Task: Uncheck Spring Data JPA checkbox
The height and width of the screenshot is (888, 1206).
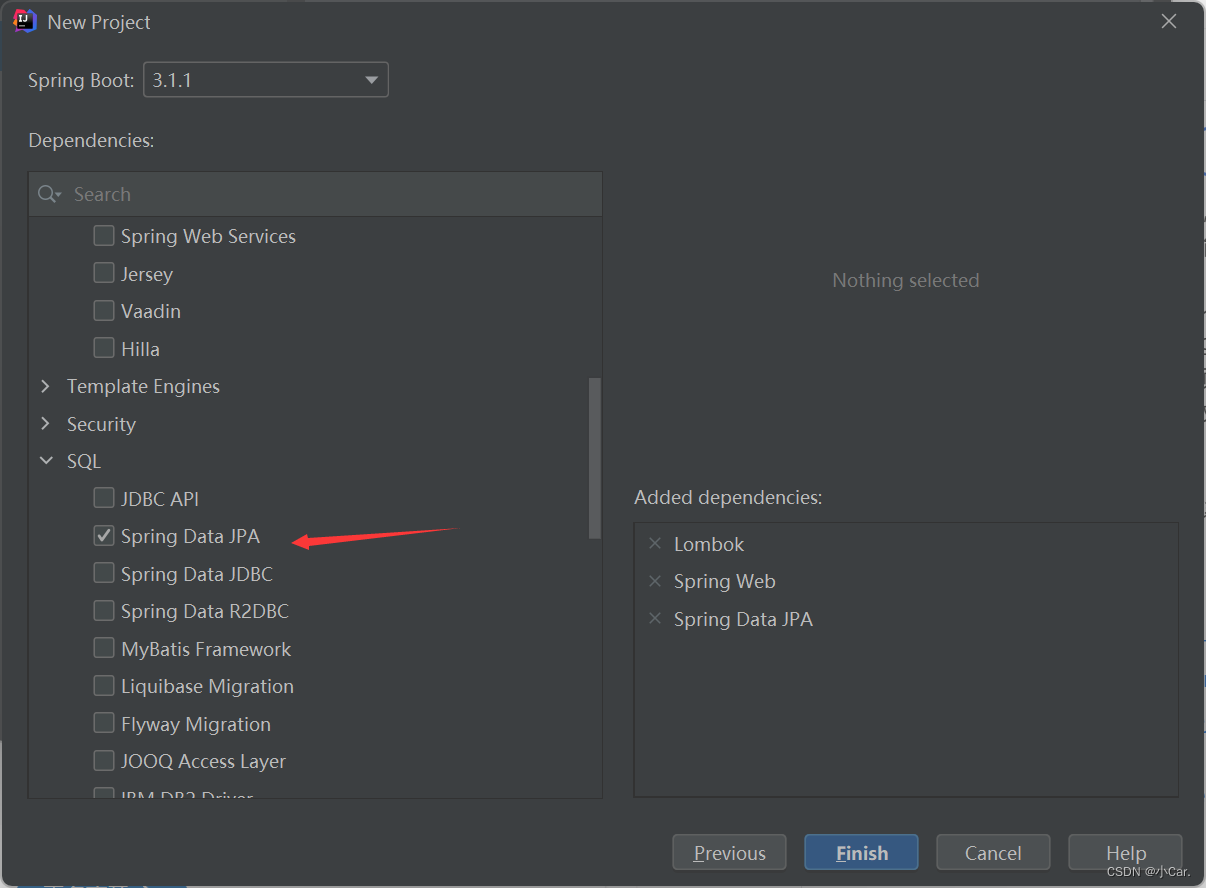Action: click(104, 536)
